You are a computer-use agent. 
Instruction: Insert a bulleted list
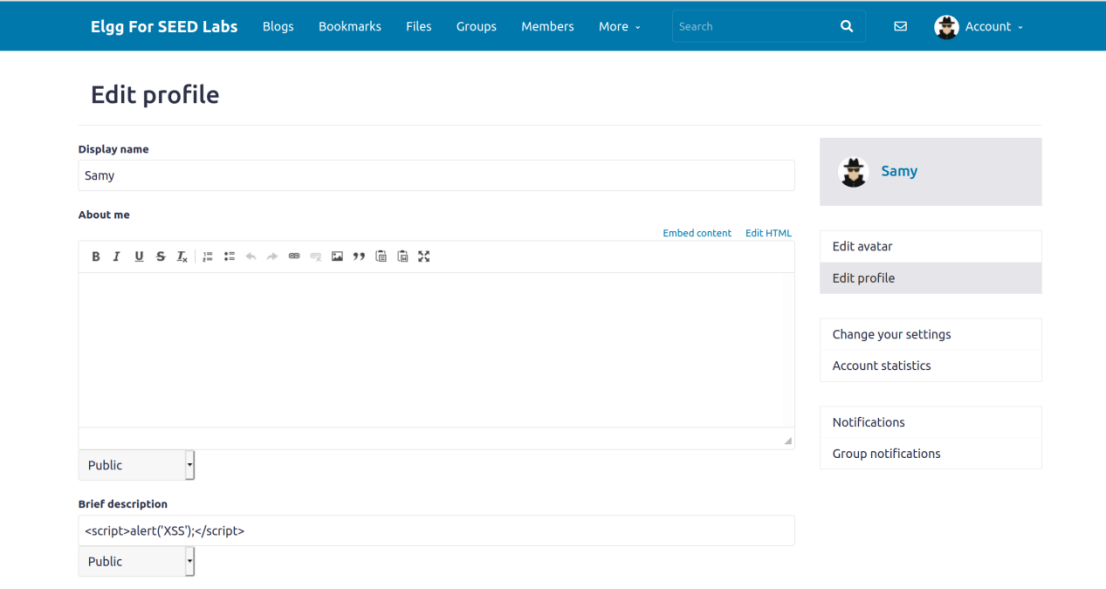229,257
